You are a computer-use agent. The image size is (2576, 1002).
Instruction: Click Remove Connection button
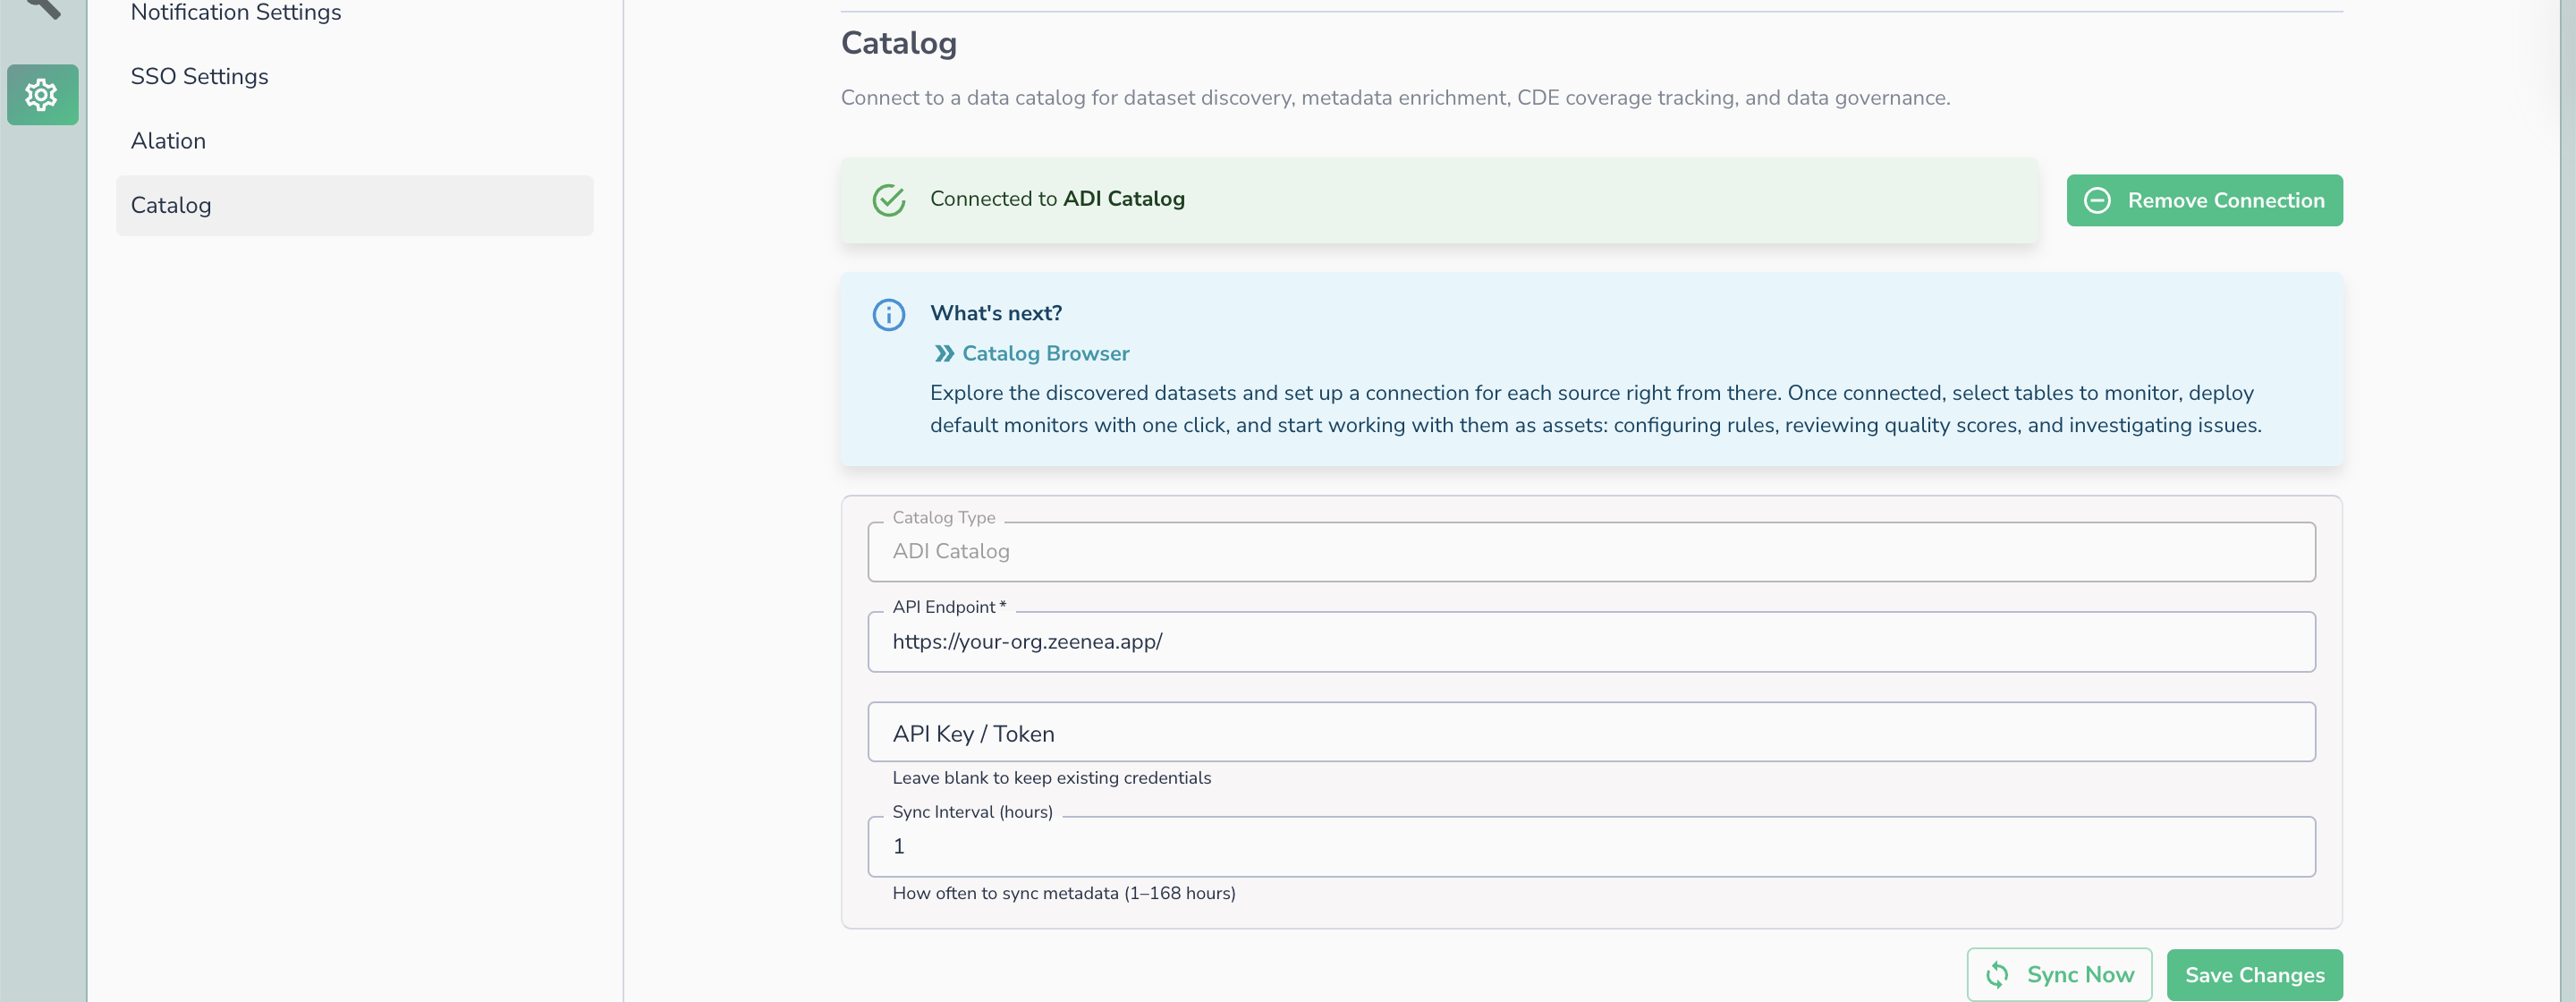[2204, 200]
